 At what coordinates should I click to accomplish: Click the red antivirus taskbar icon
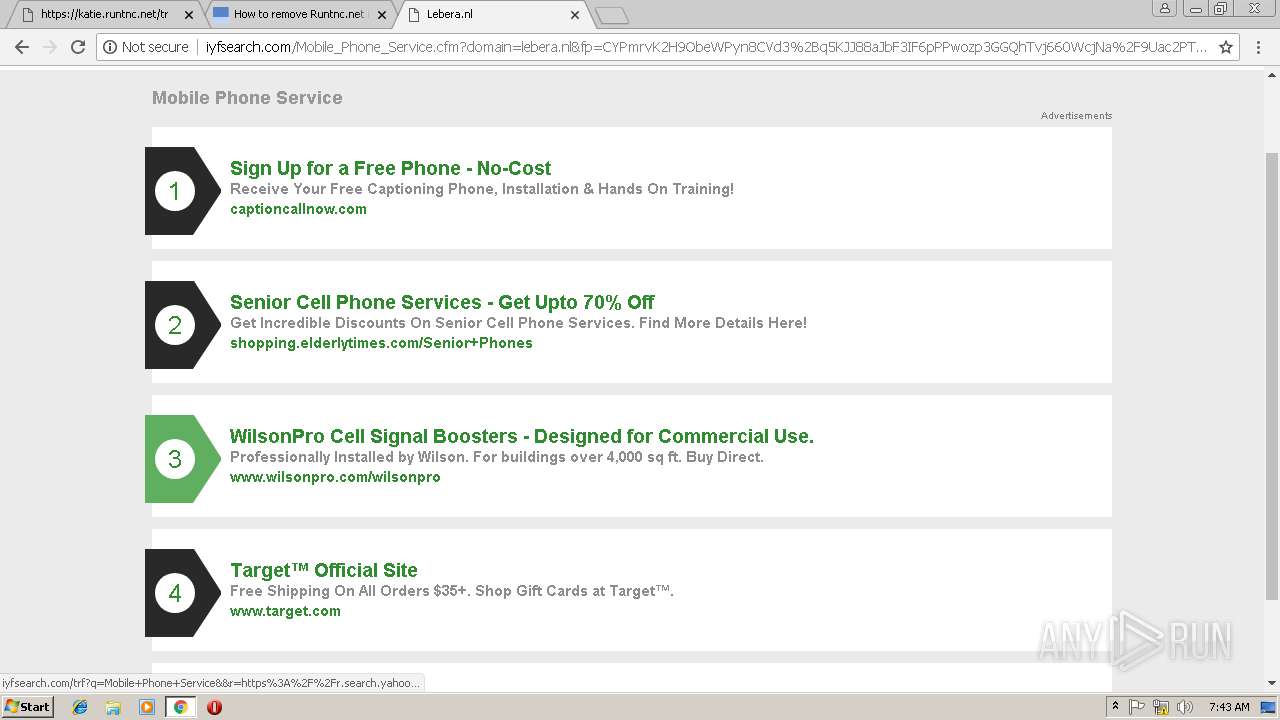click(x=214, y=707)
